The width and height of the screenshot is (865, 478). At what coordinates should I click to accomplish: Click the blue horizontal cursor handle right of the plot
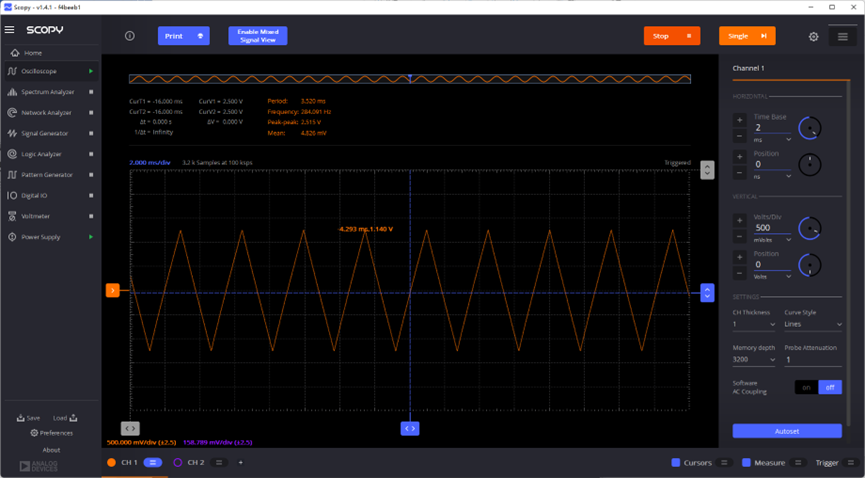click(707, 293)
